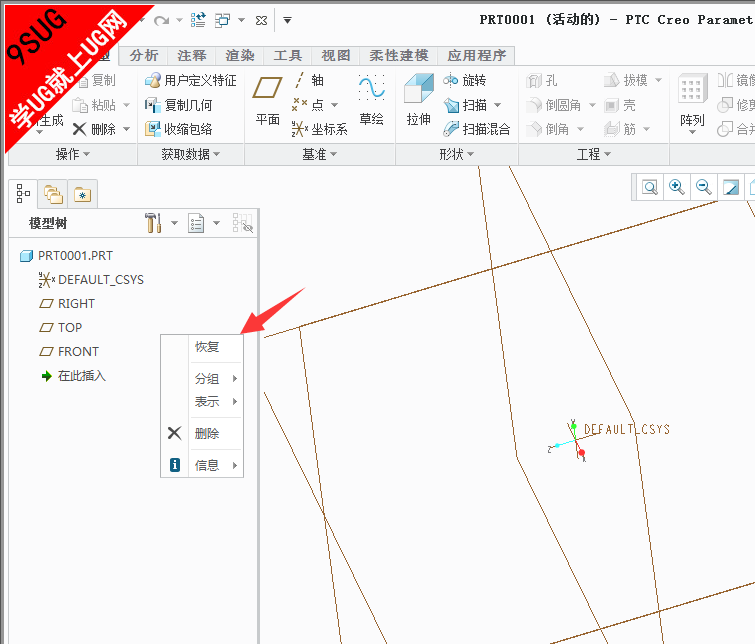755x644 pixels.
Task: Click the Close window icon in quick access
Action: click(x=261, y=20)
